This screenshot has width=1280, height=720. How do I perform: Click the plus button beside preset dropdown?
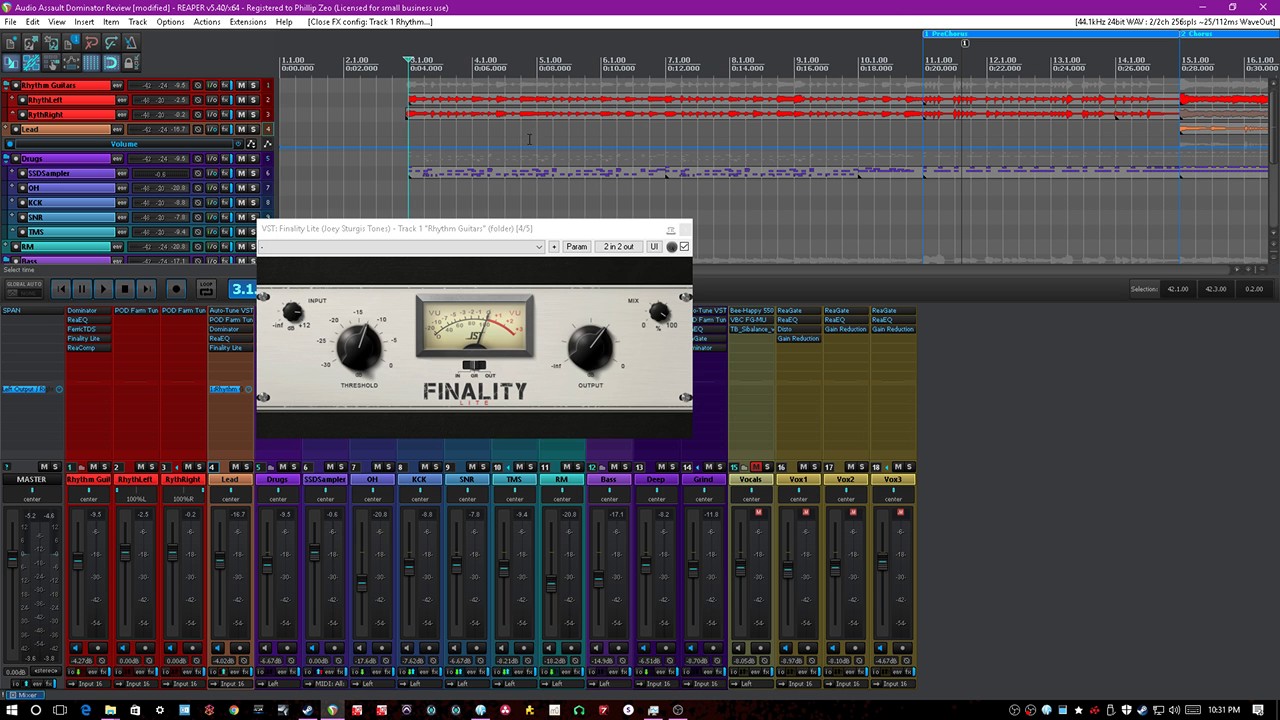tap(554, 246)
